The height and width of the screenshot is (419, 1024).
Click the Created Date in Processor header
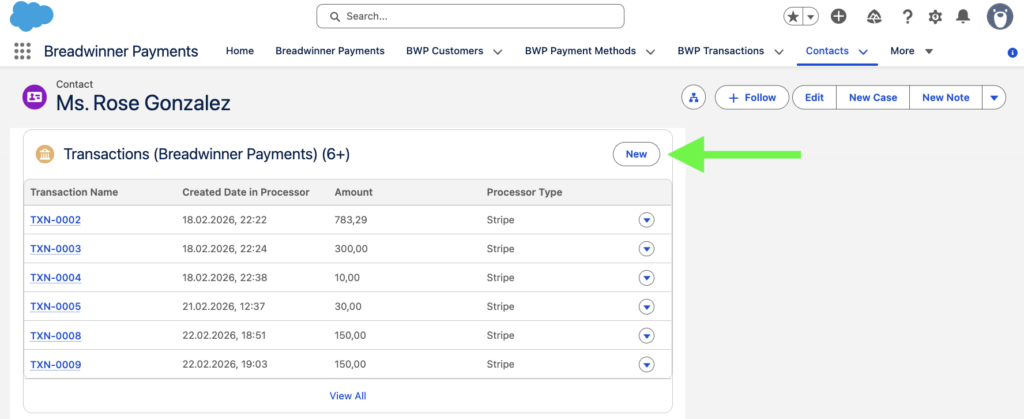click(x=246, y=192)
